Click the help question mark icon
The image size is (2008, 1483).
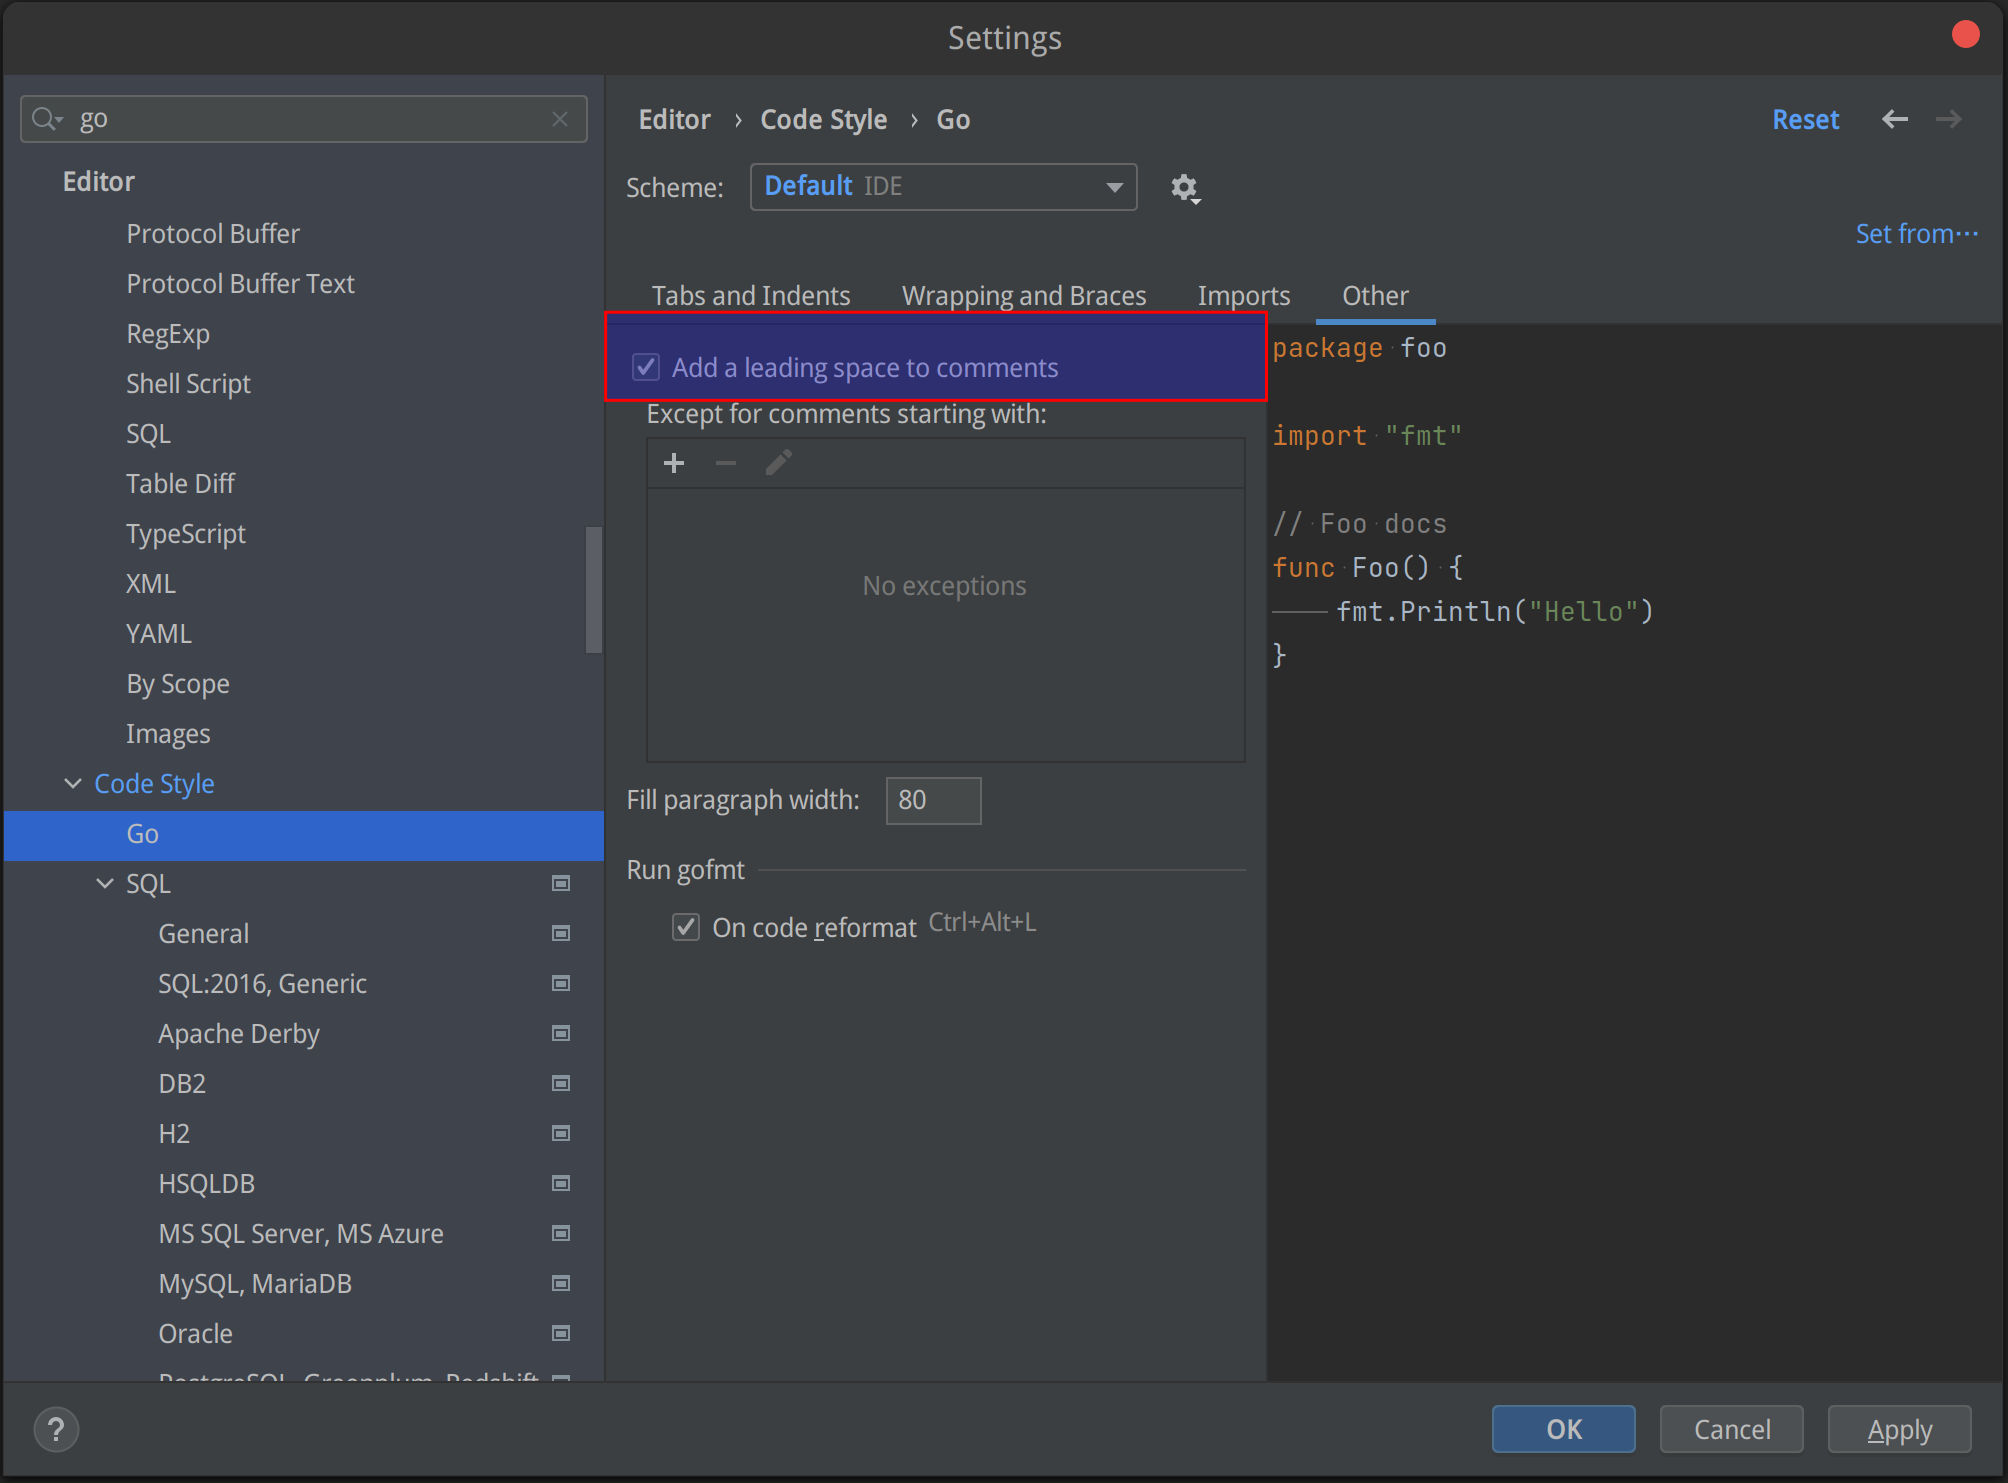[x=57, y=1429]
